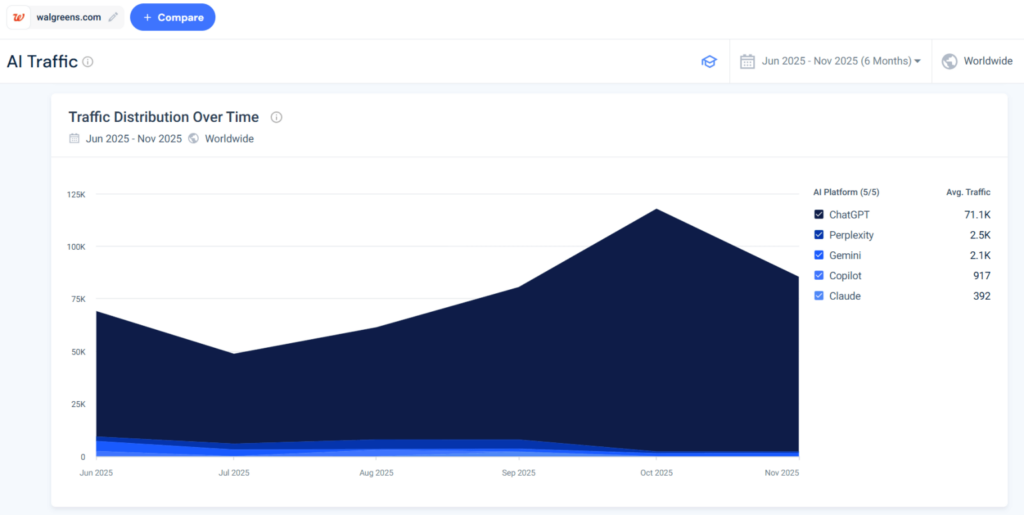Viewport: 1024px width, 515px height.
Task: Toggle the Copilot checkbox off
Action: 819,276
